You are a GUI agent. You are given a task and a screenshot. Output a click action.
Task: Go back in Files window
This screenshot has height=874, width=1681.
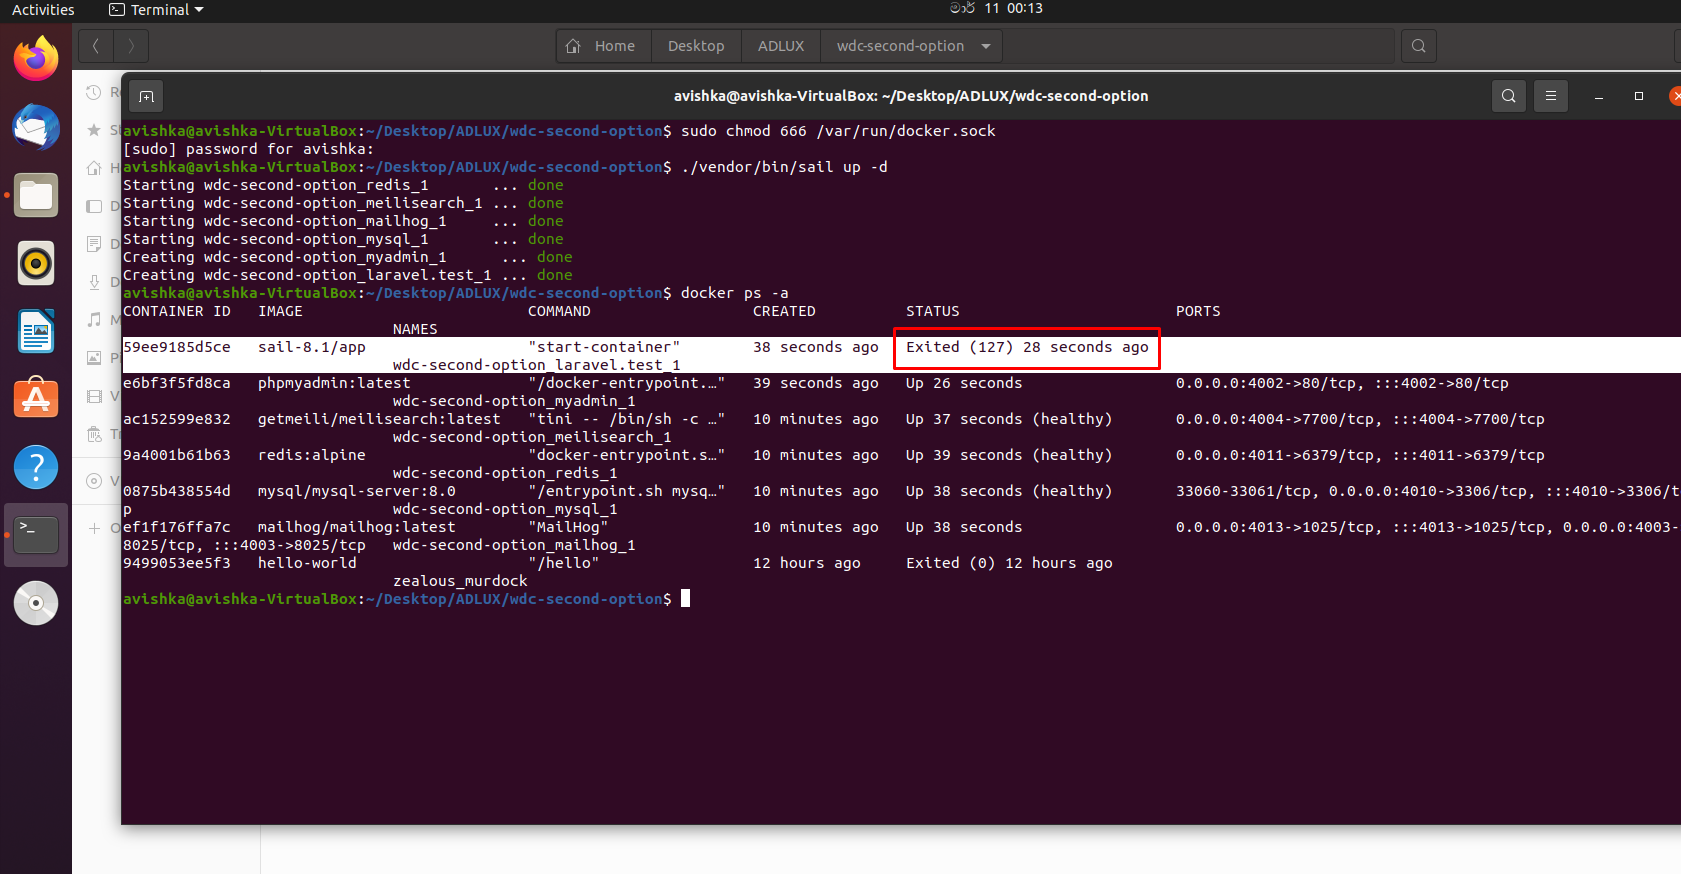coord(96,46)
